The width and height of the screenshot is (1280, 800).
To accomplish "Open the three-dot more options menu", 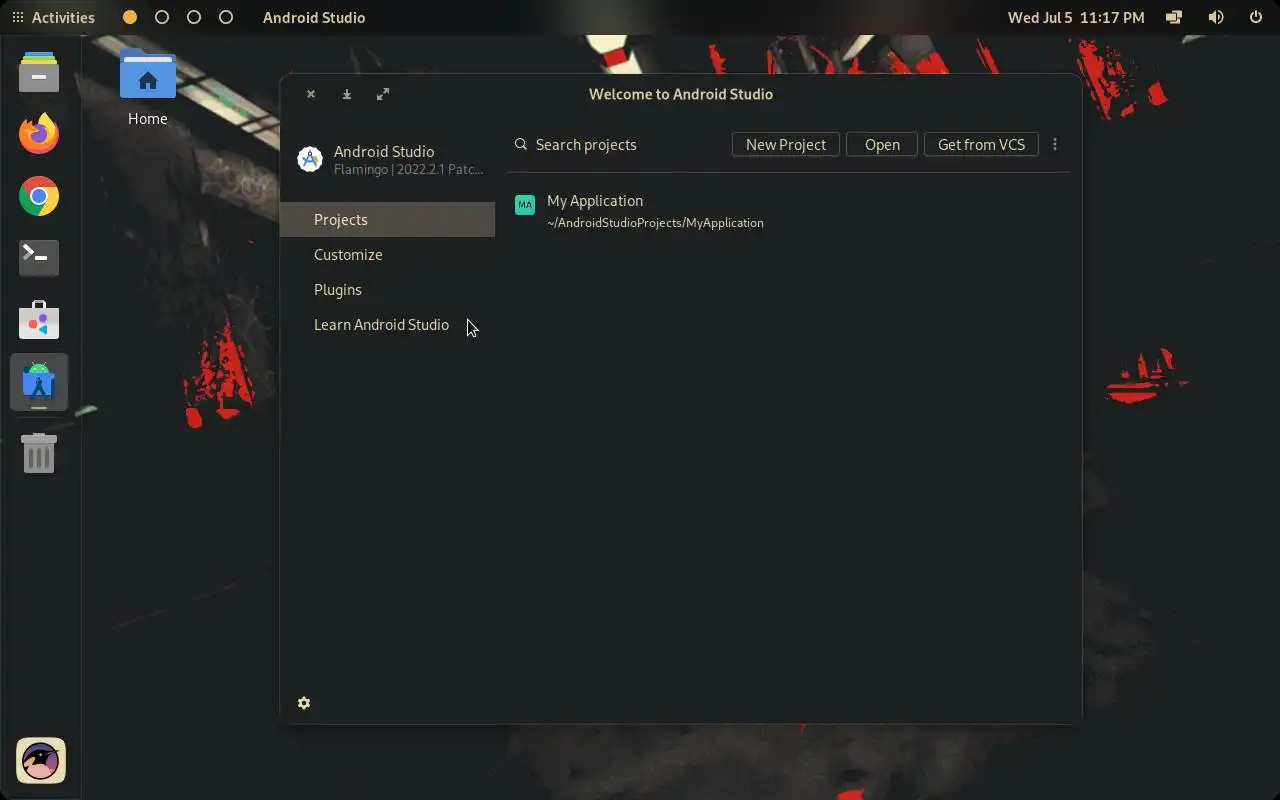I will (x=1055, y=145).
